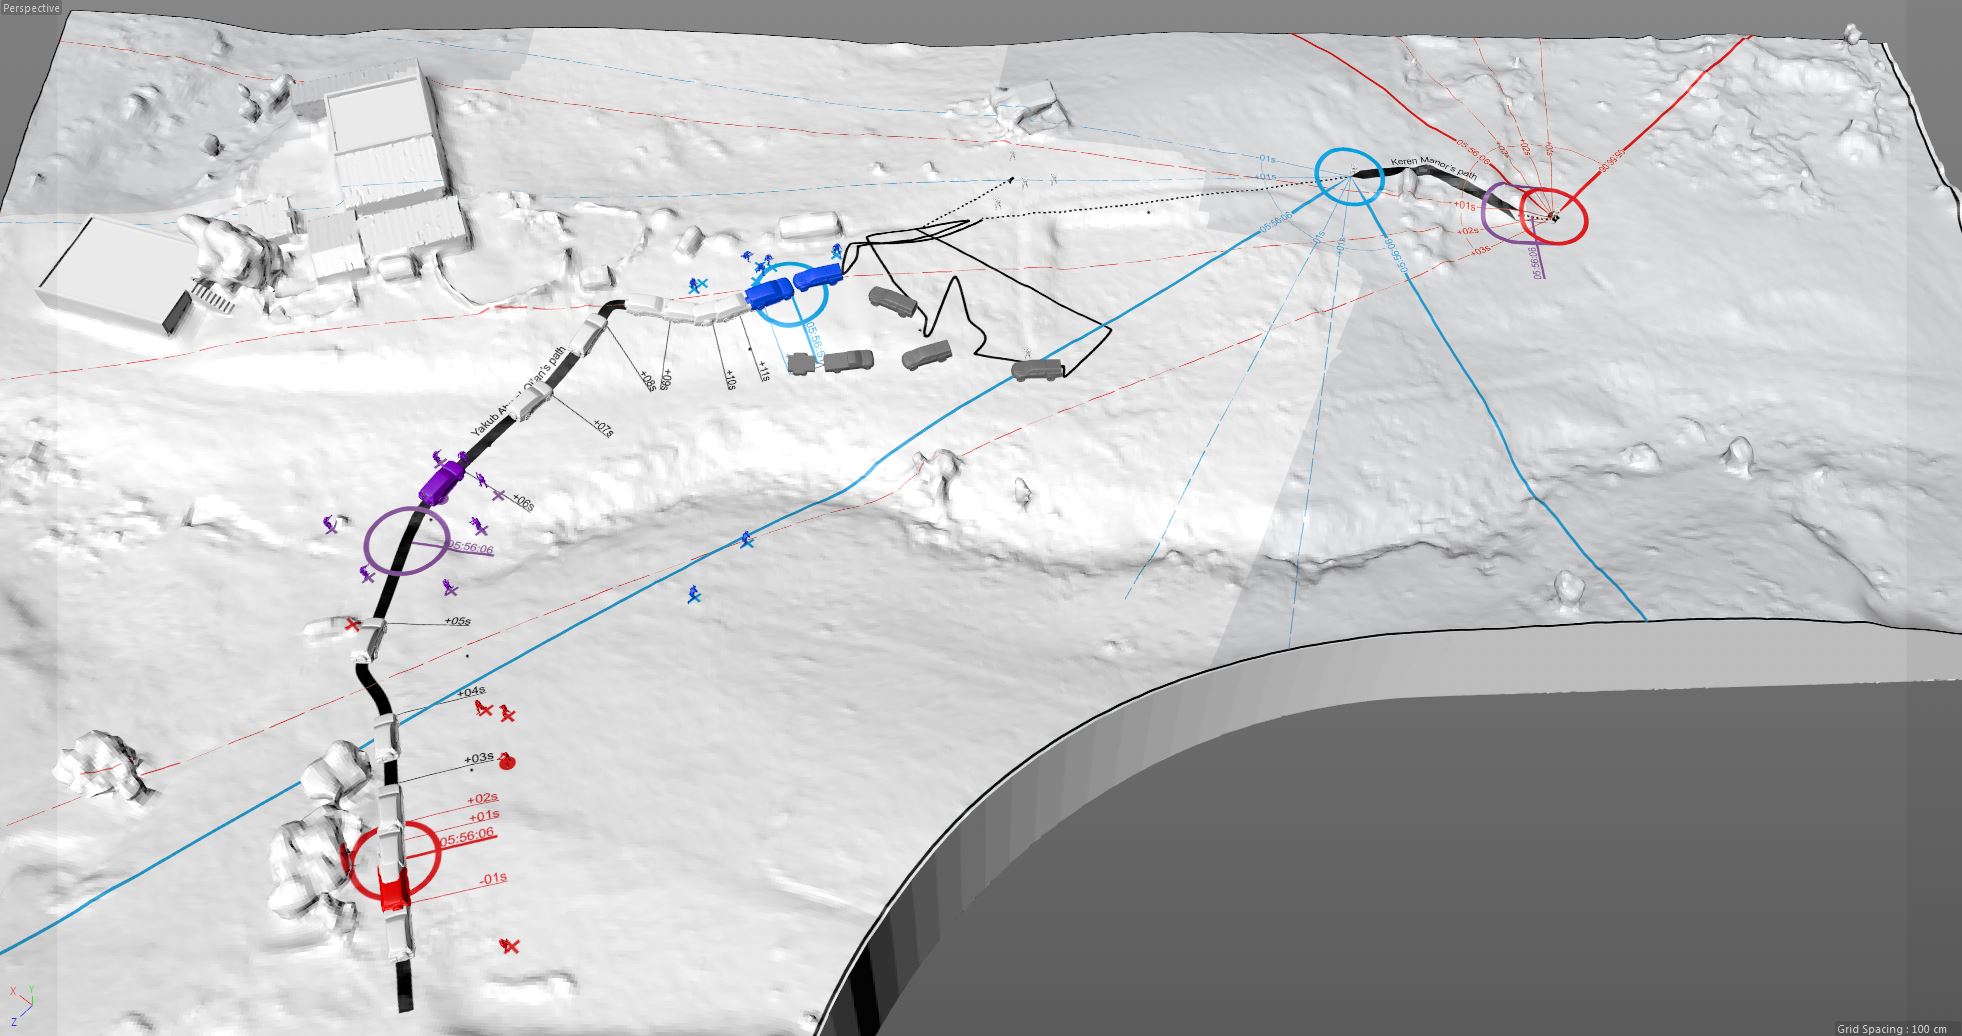Select the blue circle at Keren Manor's path

(1349, 177)
